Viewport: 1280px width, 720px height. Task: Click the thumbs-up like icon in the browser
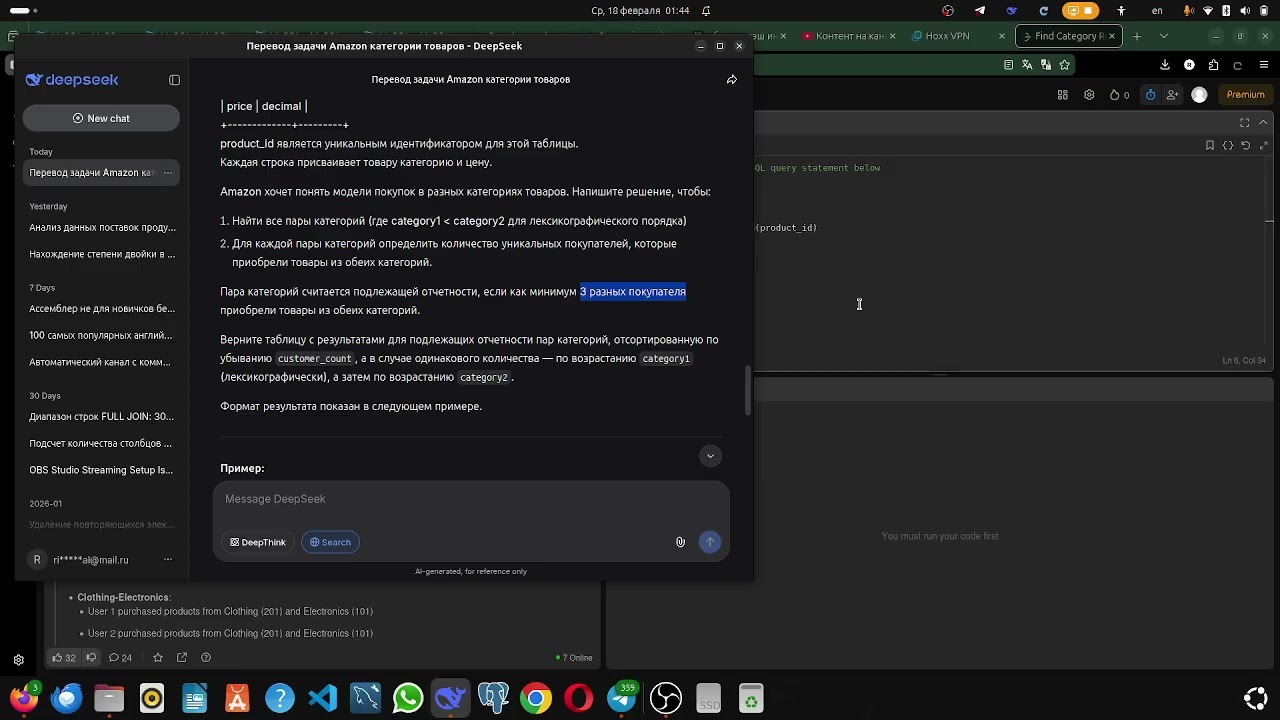58,658
